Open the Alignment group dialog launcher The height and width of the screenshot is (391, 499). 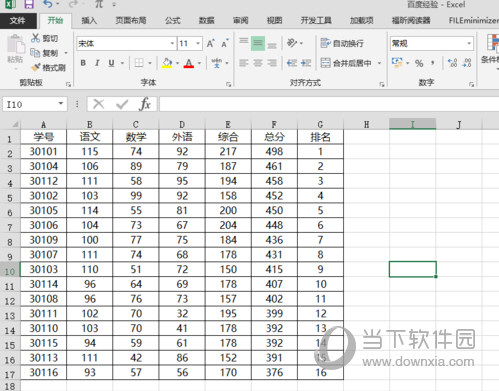[x=382, y=85]
